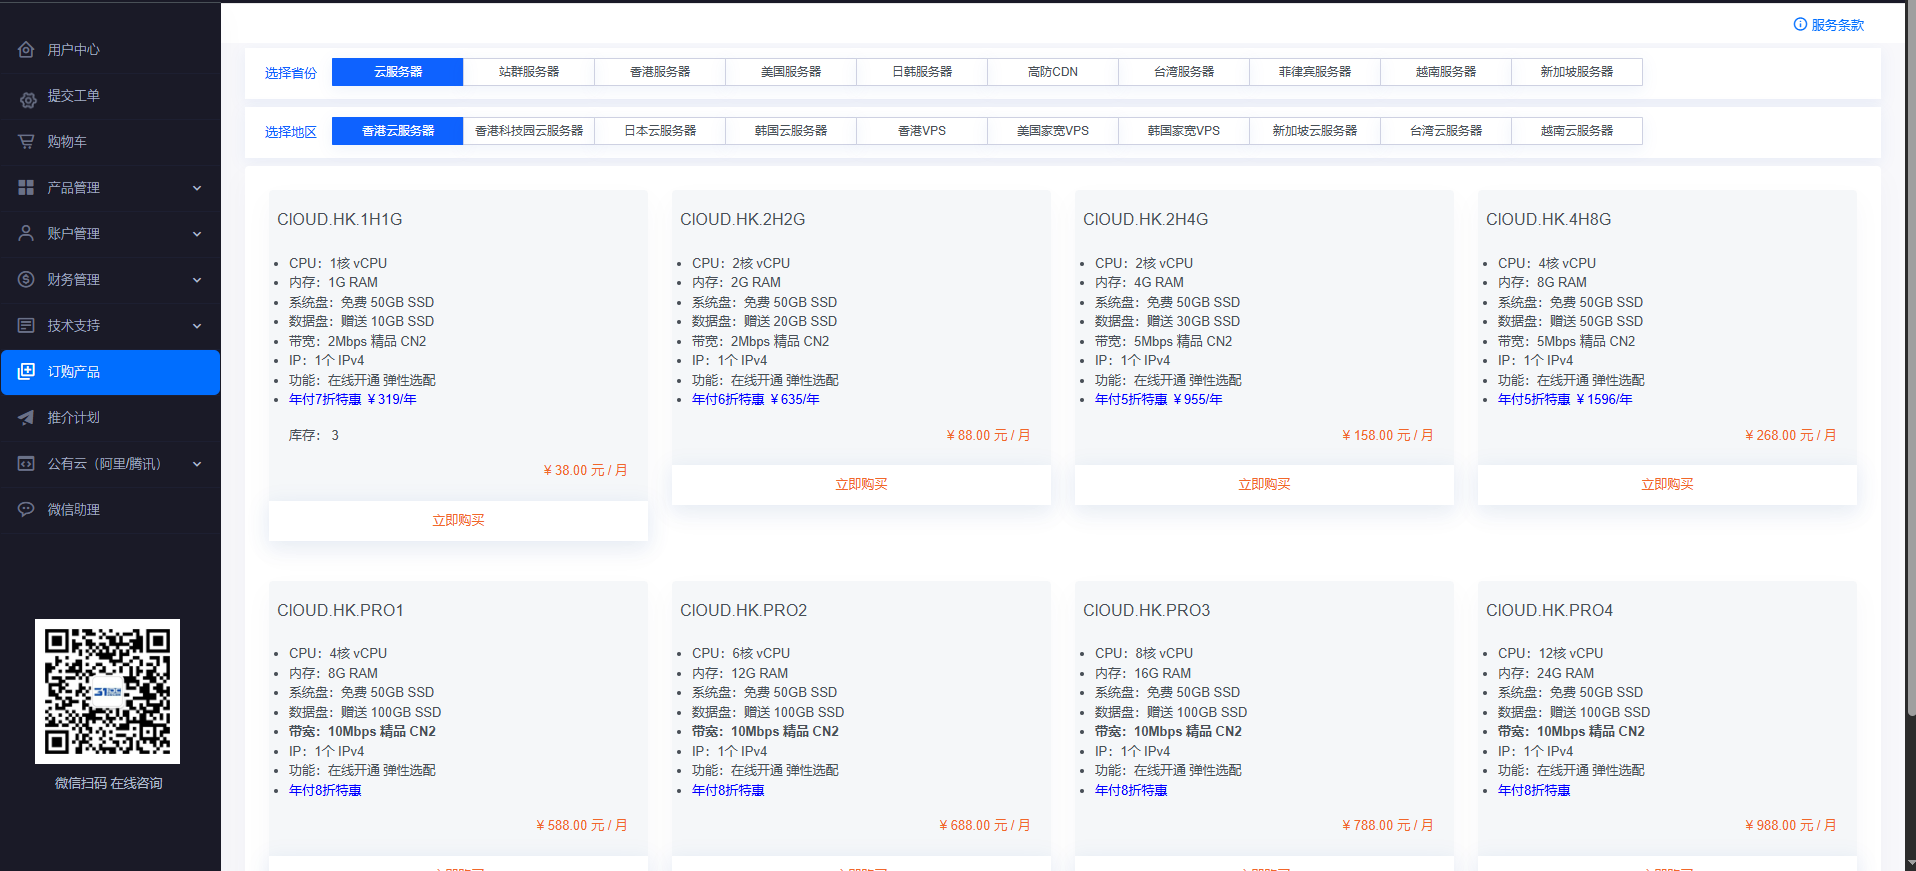Viewport: 1916px width, 871px height.
Task: Choose the 美国家宽VPS region tab
Action: (x=1052, y=131)
